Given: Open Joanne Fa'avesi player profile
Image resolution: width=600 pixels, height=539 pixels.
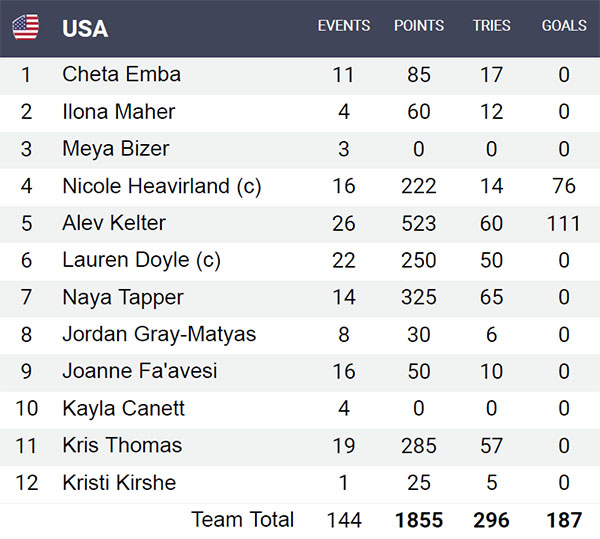Looking at the screenshot, I should 139,371.
